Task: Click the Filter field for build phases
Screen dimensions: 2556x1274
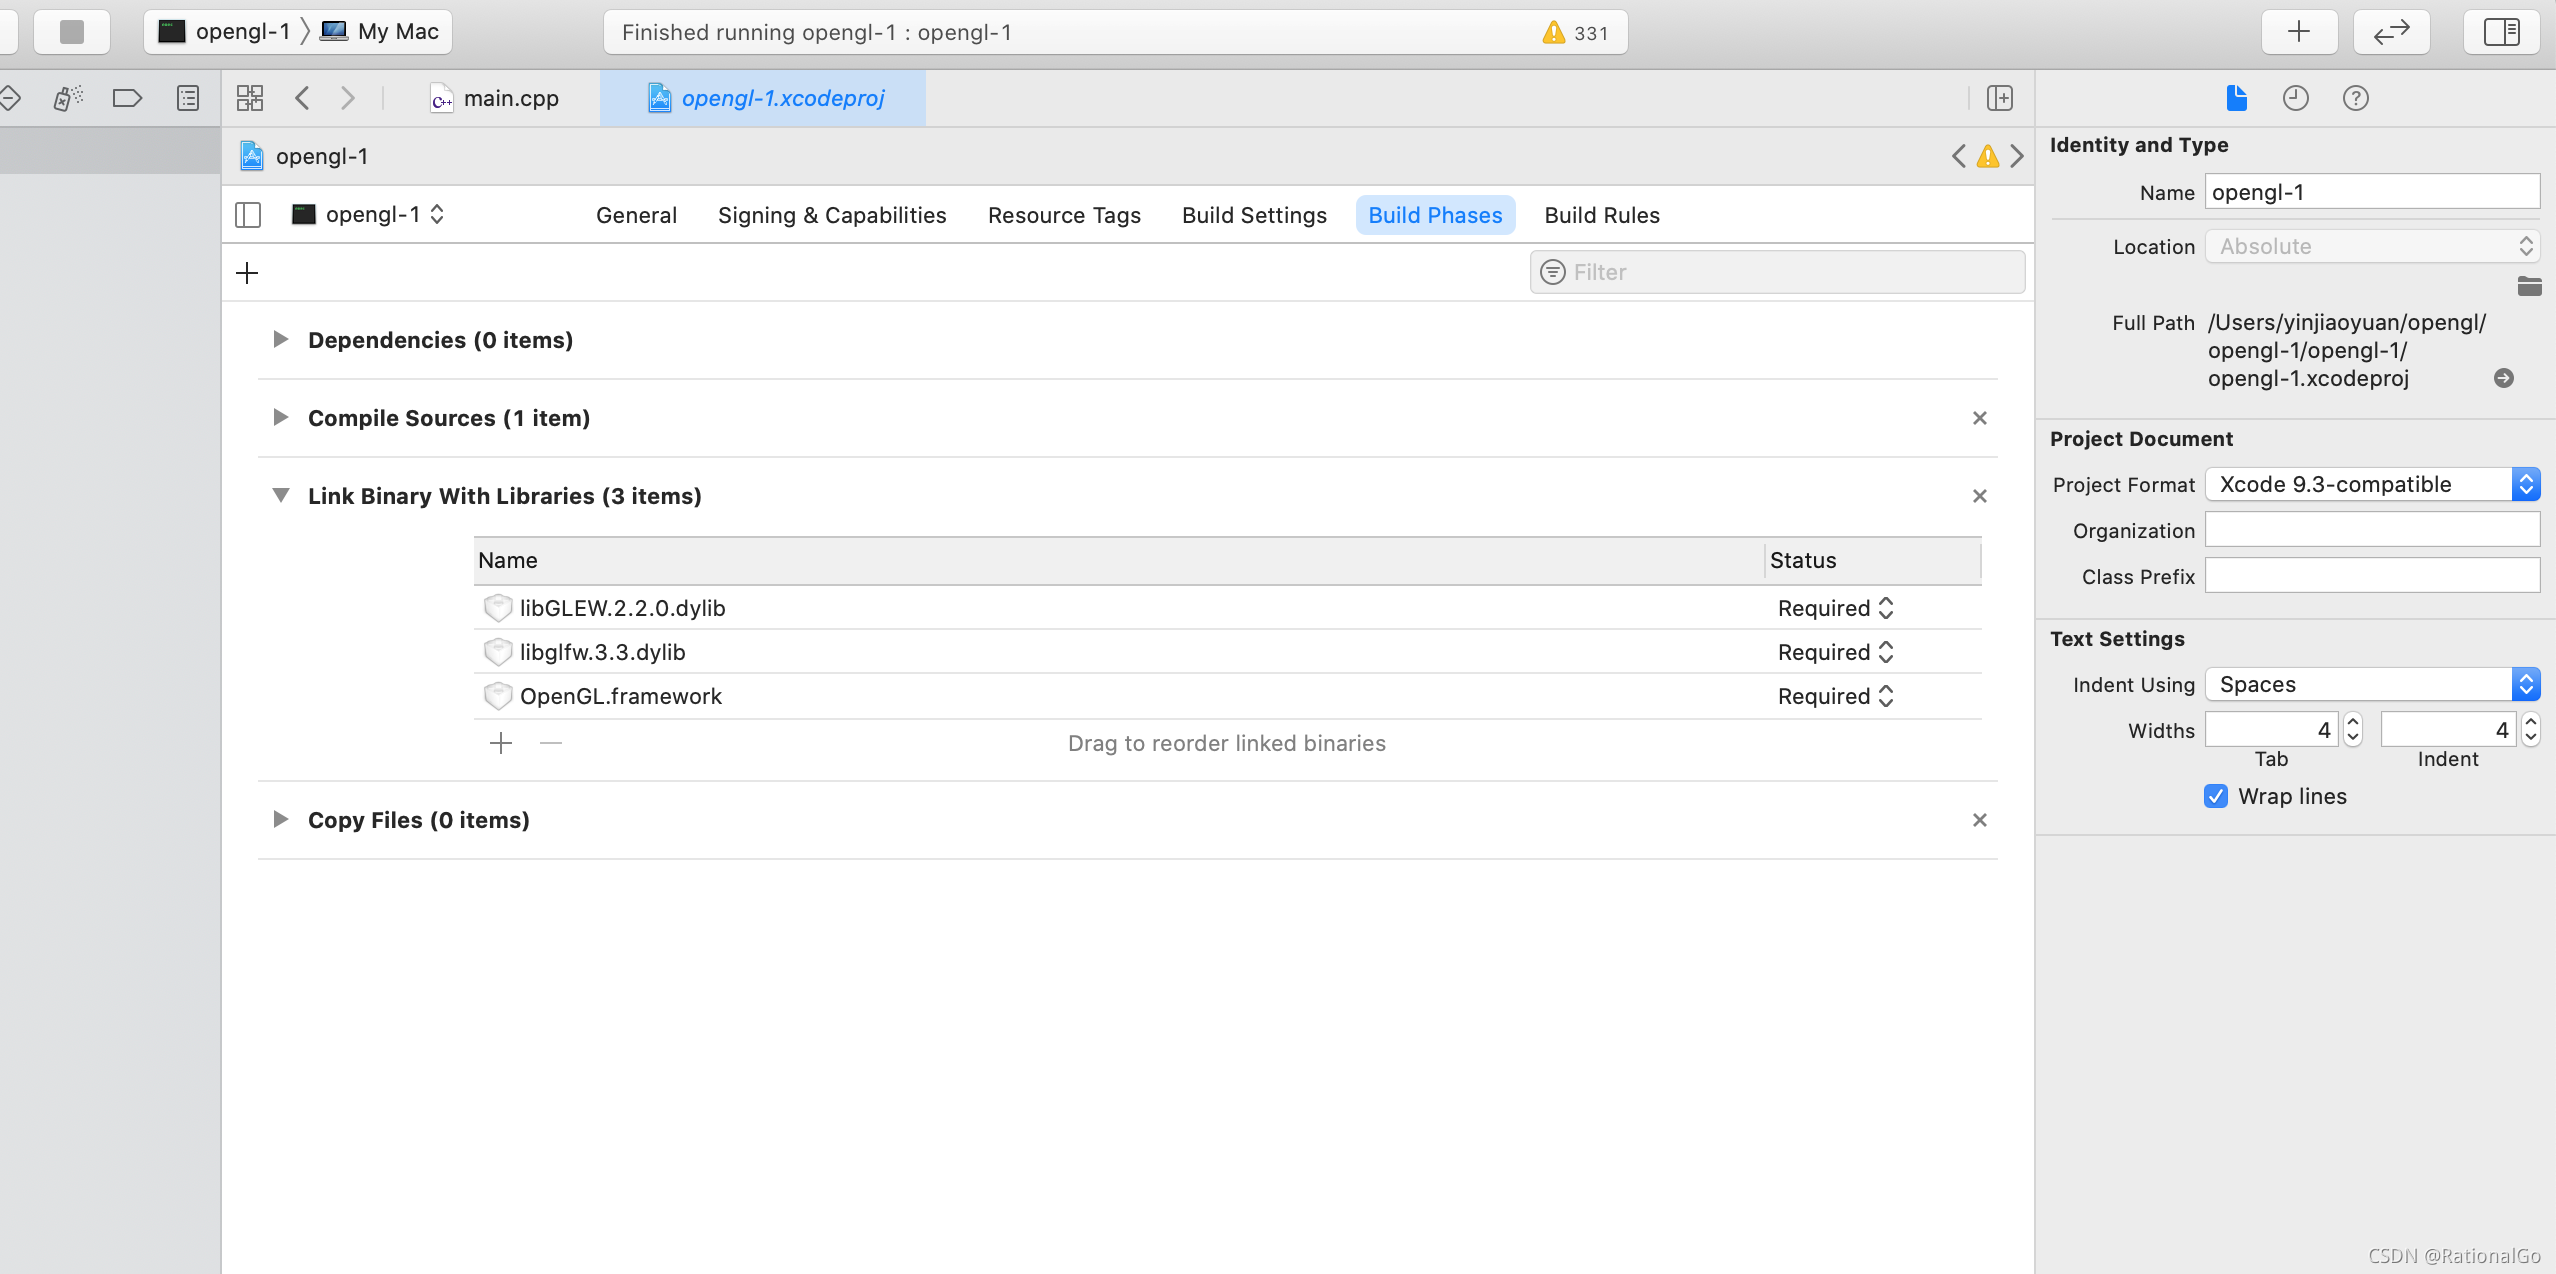Action: pyautogui.click(x=1777, y=272)
